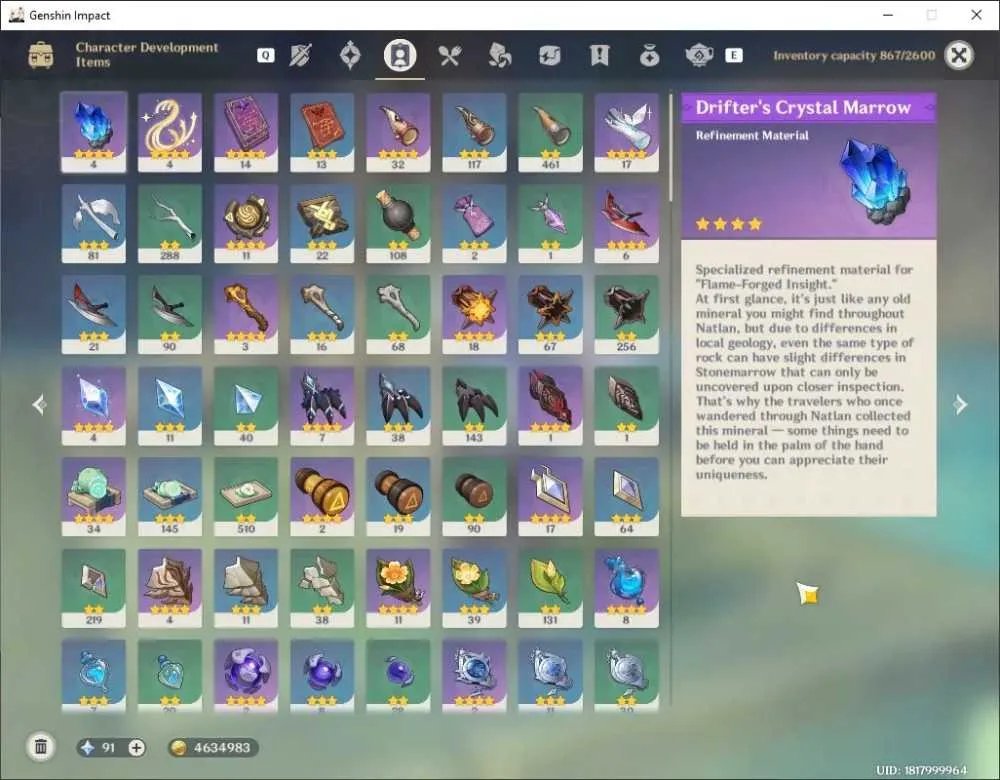This screenshot has height=780, width=1000.
Task: Add Primogems with the plus button
Action: tap(136, 747)
